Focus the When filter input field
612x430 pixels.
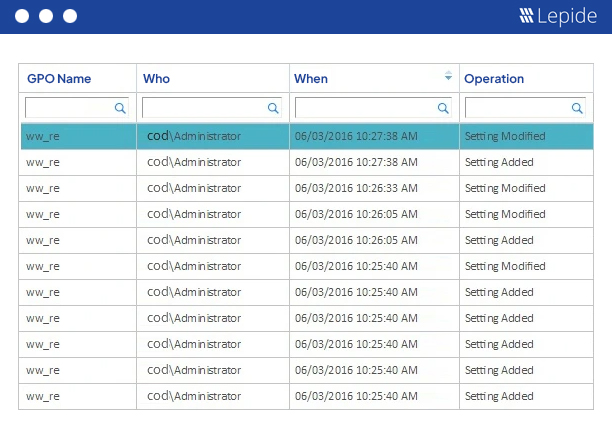tap(374, 108)
